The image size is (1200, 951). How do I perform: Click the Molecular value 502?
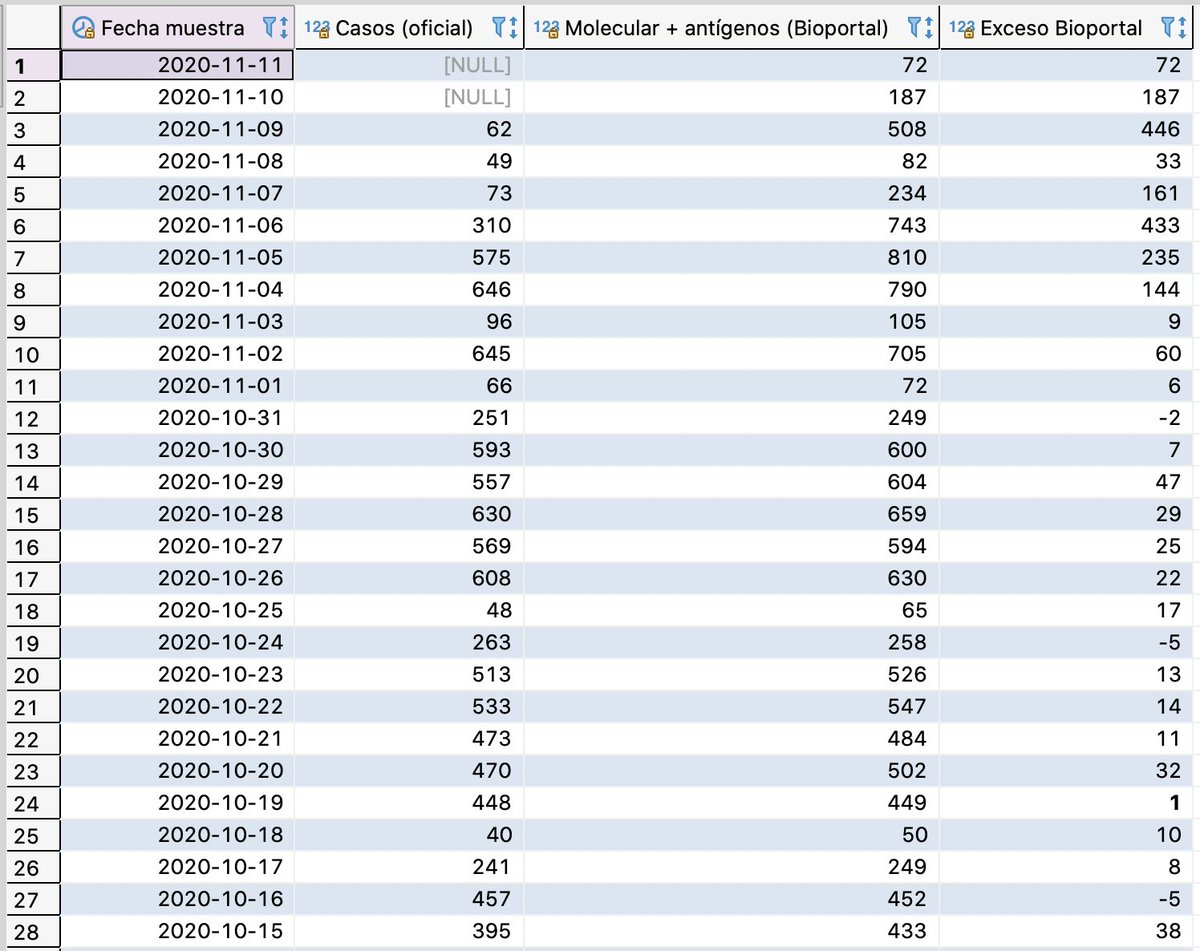coord(732,771)
